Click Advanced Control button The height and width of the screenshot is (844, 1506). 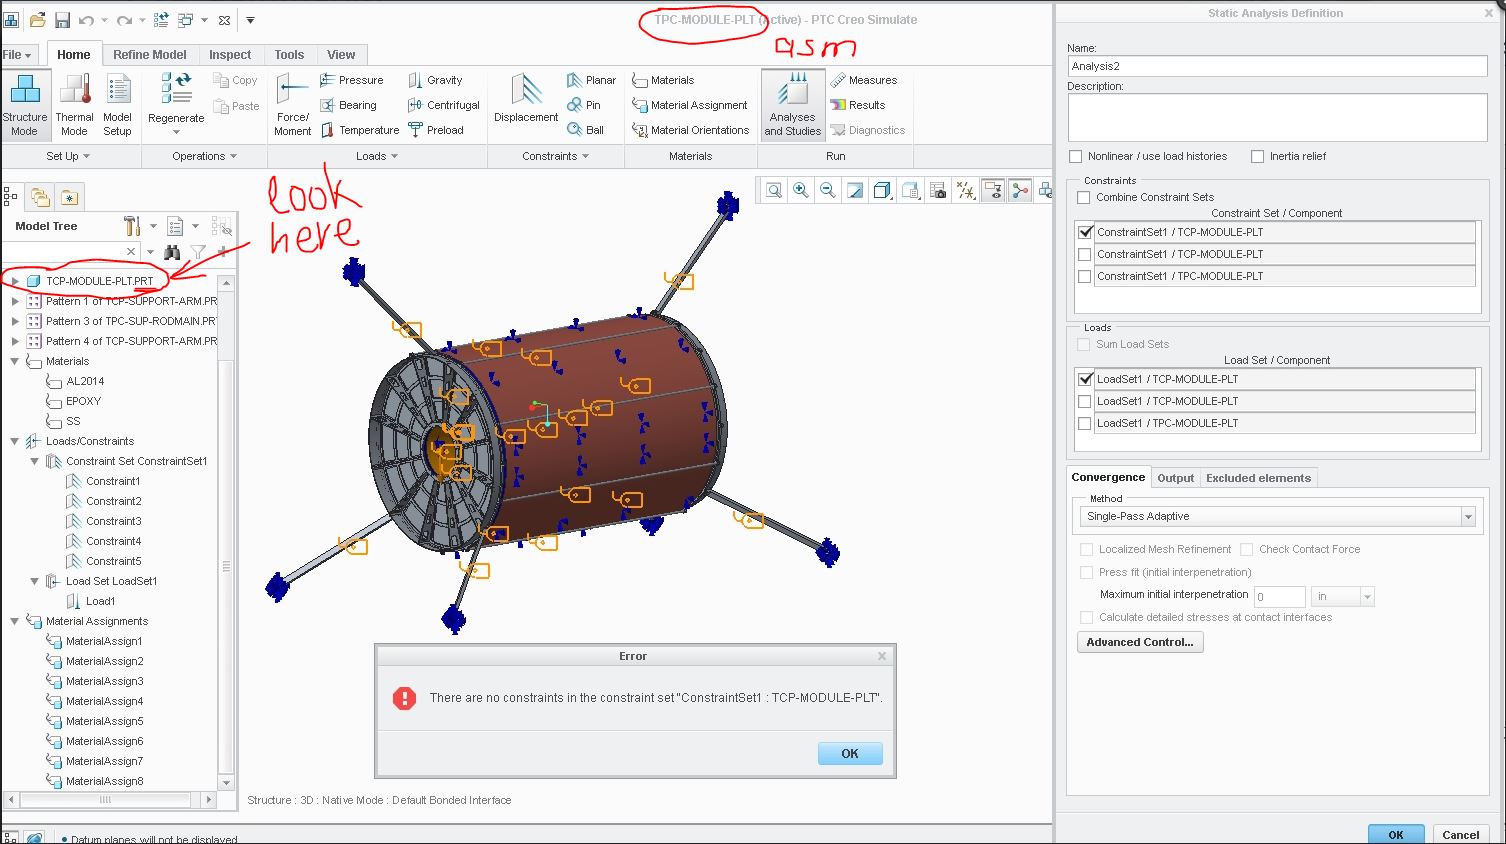point(1140,642)
